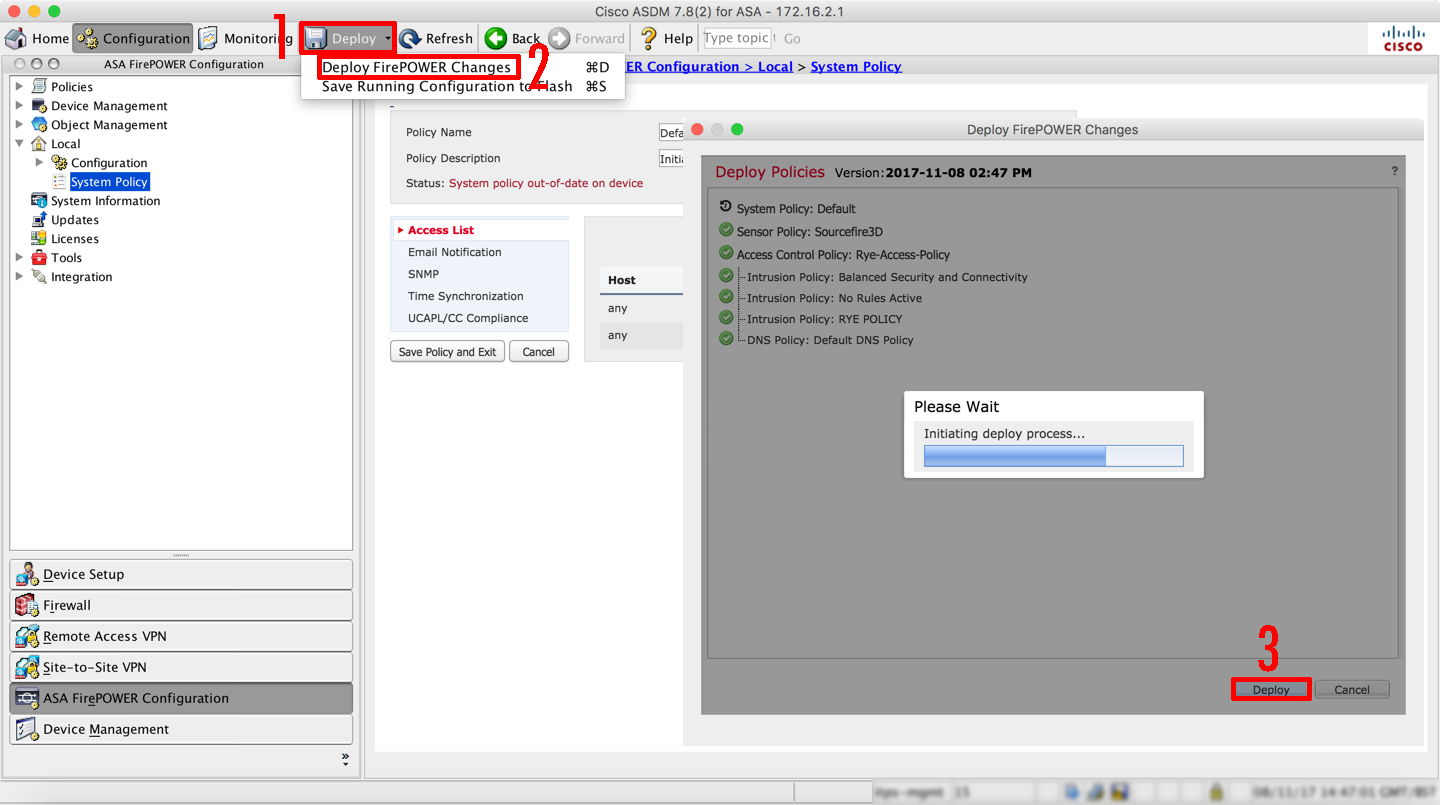Click the Go button beside search
This screenshot has height=805, width=1440.
[x=792, y=39]
